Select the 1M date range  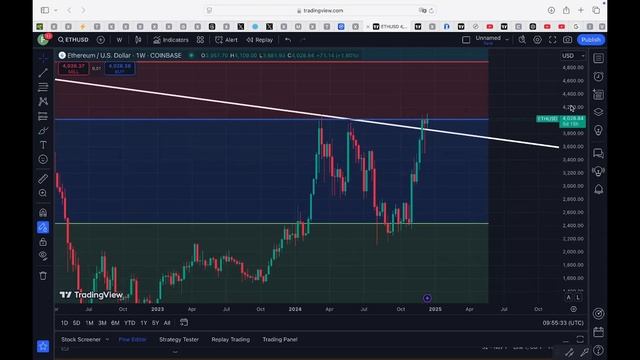(89, 323)
